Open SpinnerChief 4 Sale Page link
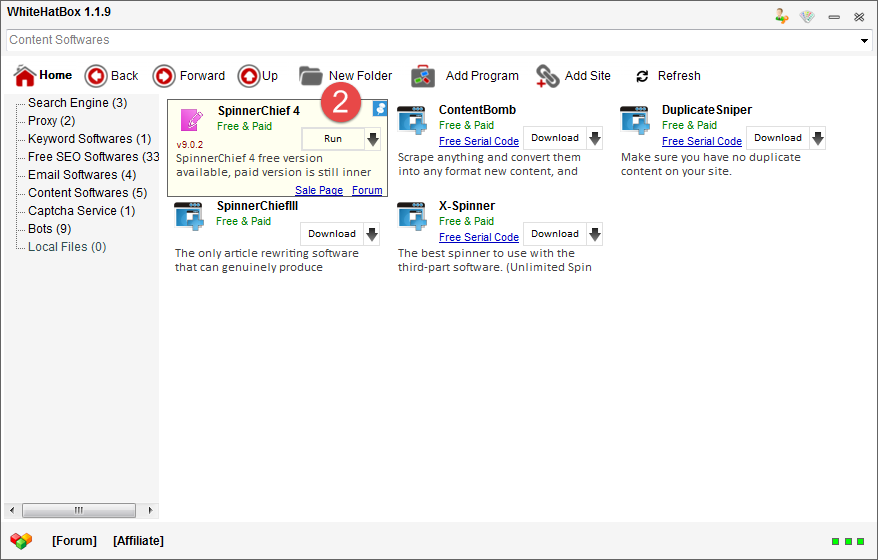The height and width of the screenshot is (560, 878). coord(319,190)
